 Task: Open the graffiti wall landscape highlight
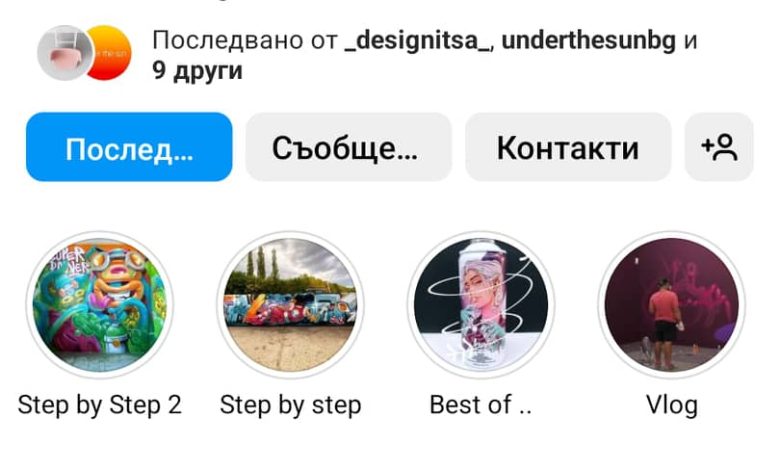[290, 304]
